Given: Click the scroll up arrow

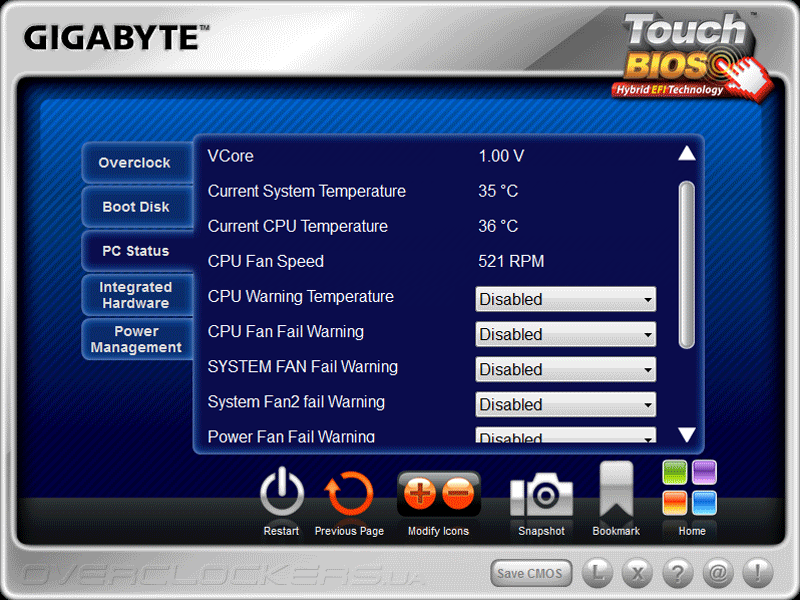Looking at the screenshot, I should [x=687, y=153].
